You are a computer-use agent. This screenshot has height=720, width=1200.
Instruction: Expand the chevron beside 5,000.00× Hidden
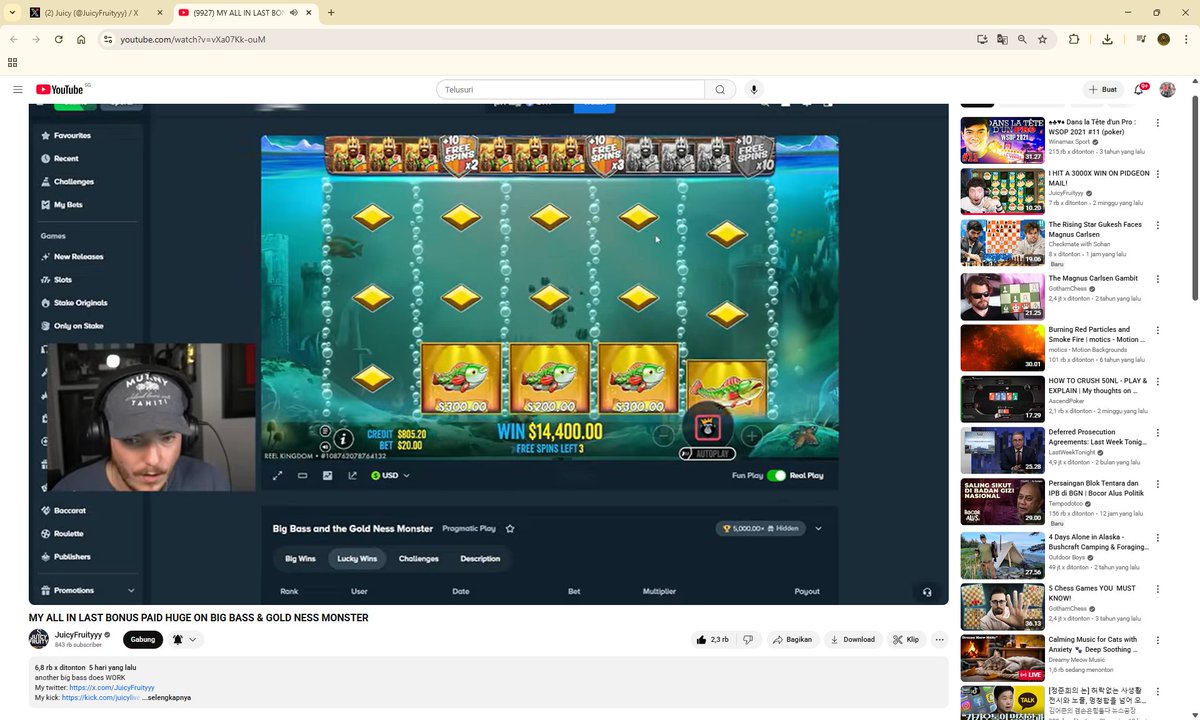click(818, 528)
